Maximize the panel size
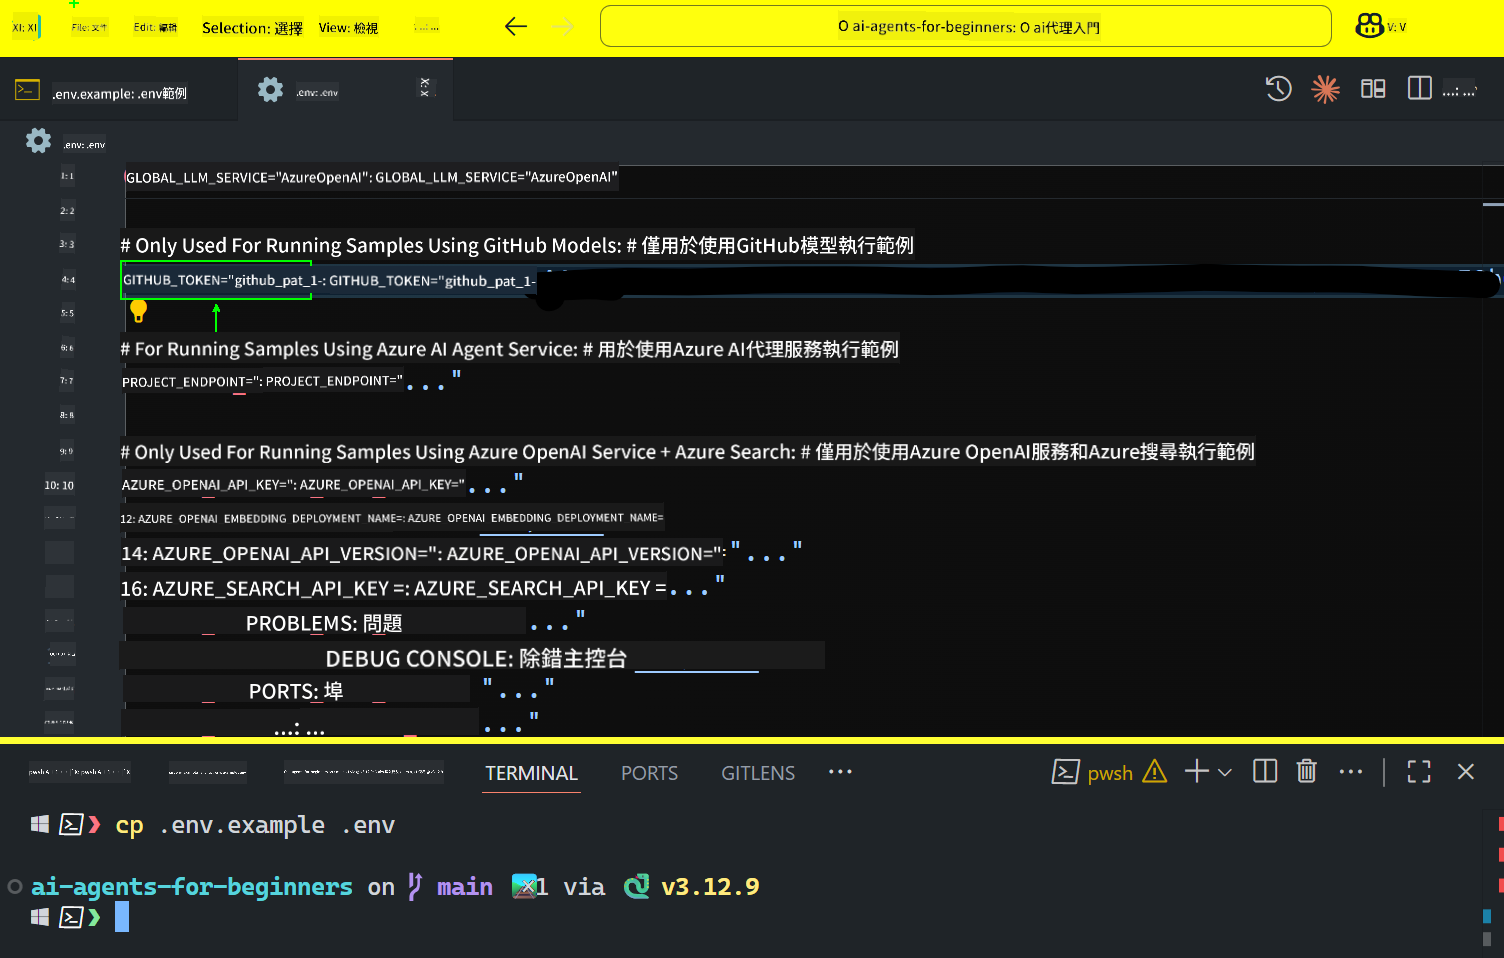This screenshot has width=1504, height=958. point(1419,771)
